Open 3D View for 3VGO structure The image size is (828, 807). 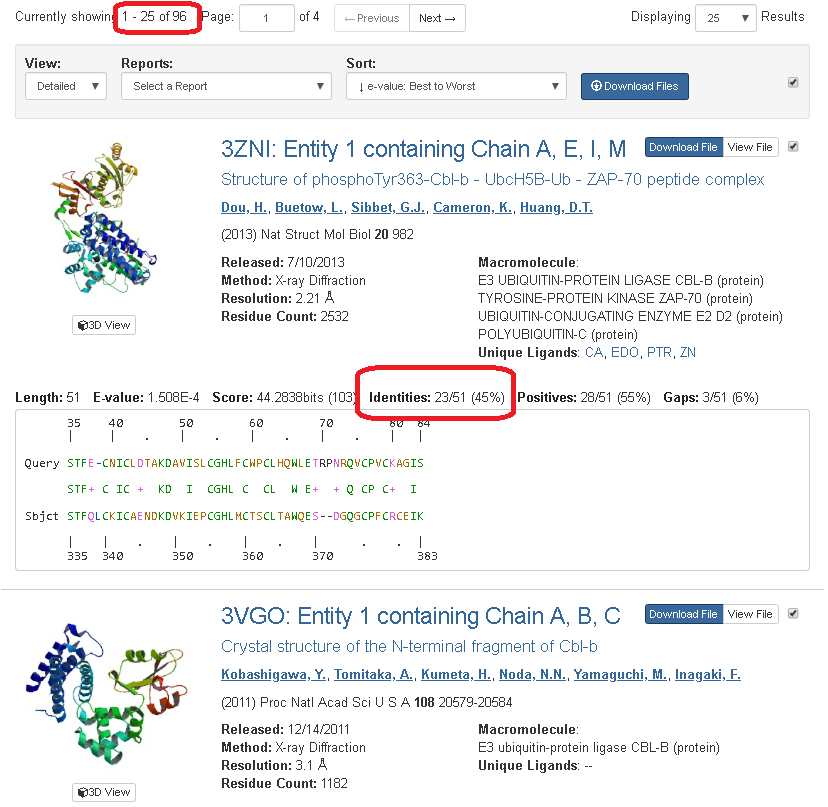104,792
